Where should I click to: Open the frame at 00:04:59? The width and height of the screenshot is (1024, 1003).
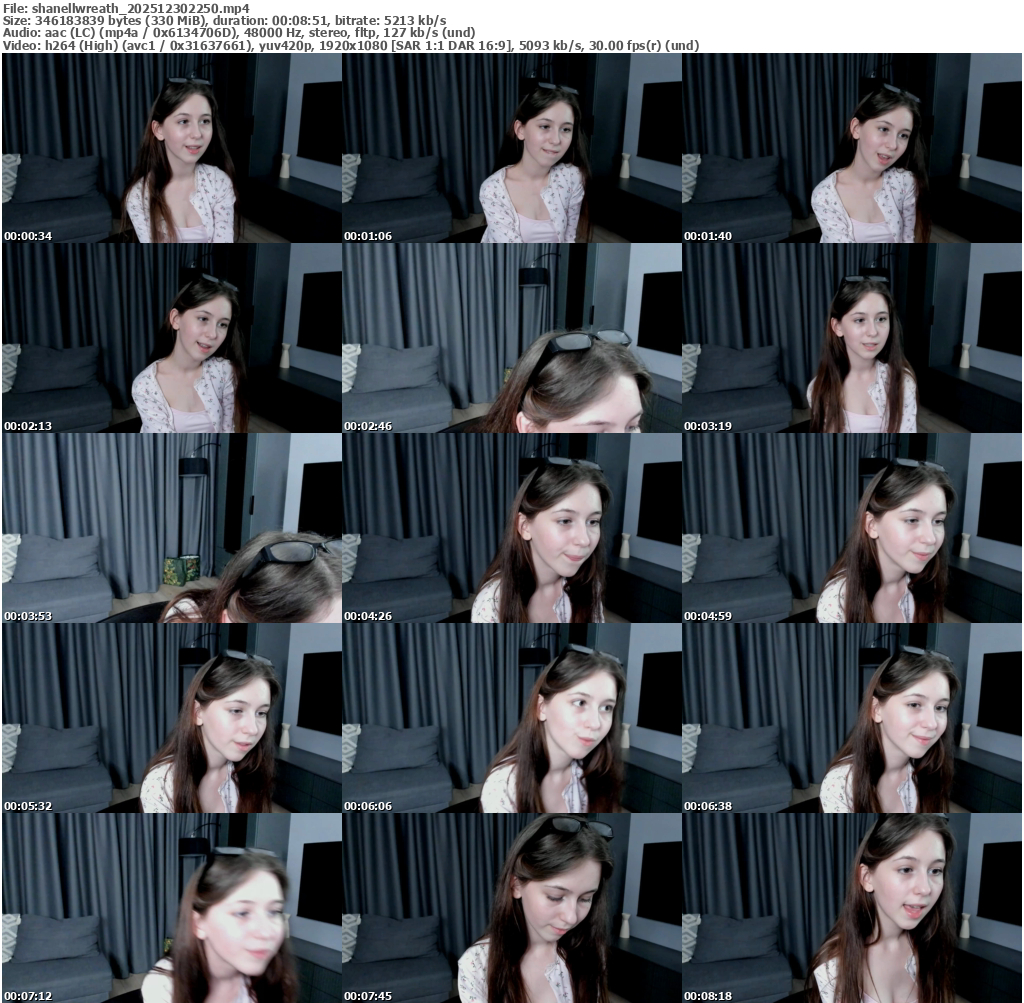pos(852,528)
